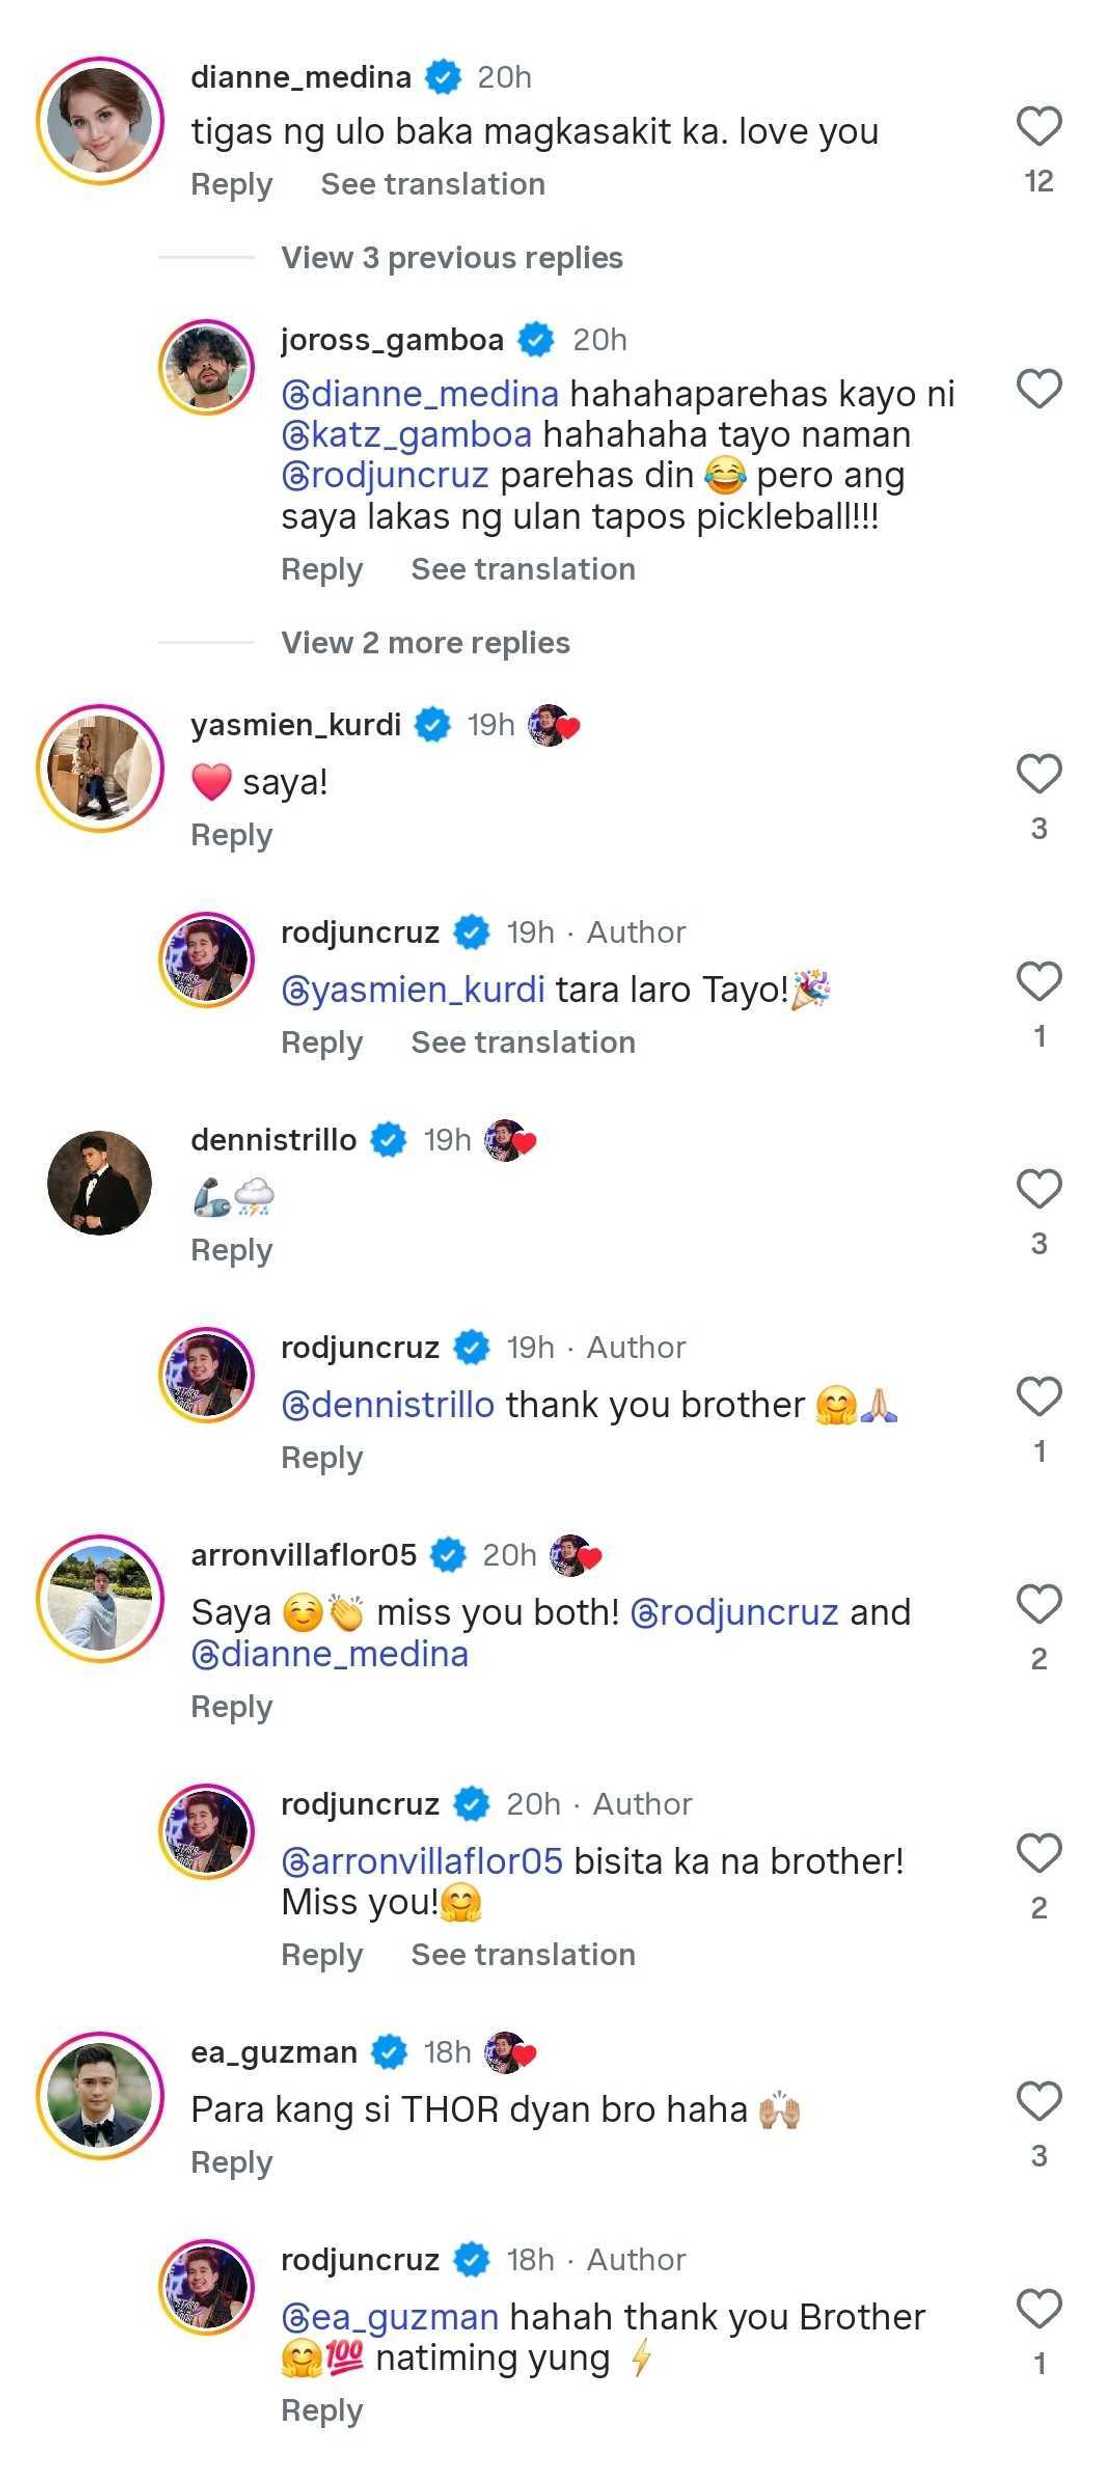Open dennistrillo's profile from username

[274, 1140]
